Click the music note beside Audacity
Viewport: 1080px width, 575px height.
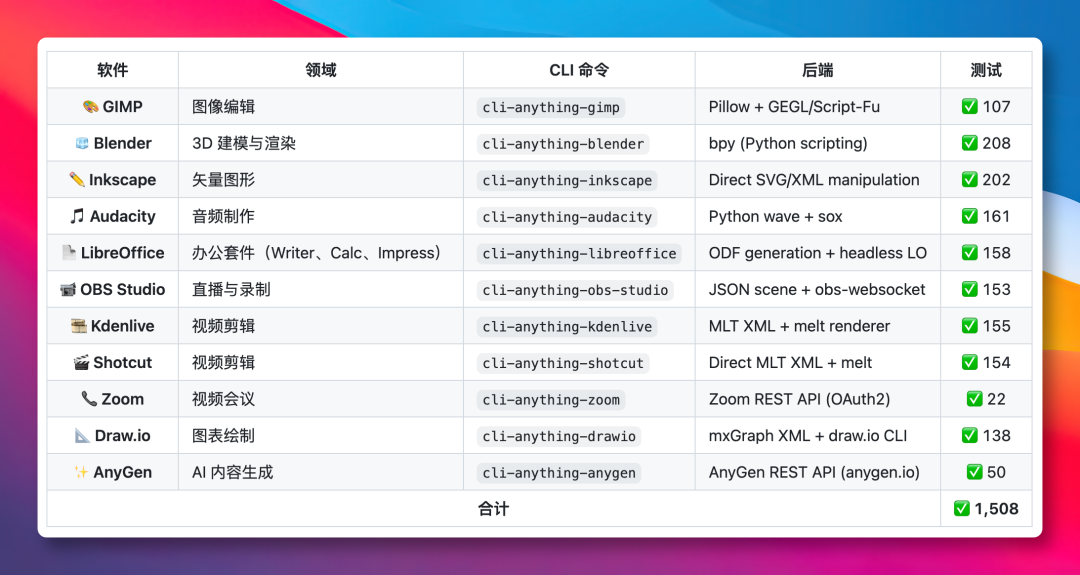[x=77, y=216]
